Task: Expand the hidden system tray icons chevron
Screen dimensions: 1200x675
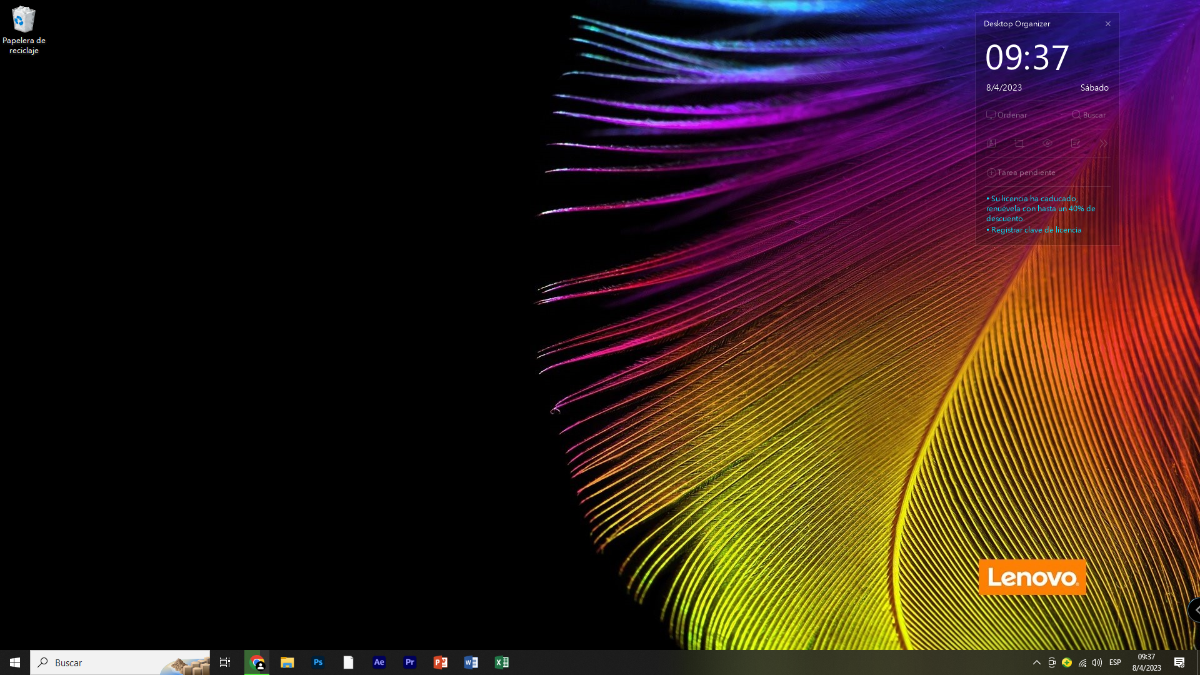Action: pyautogui.click(x=1036, y=662)
